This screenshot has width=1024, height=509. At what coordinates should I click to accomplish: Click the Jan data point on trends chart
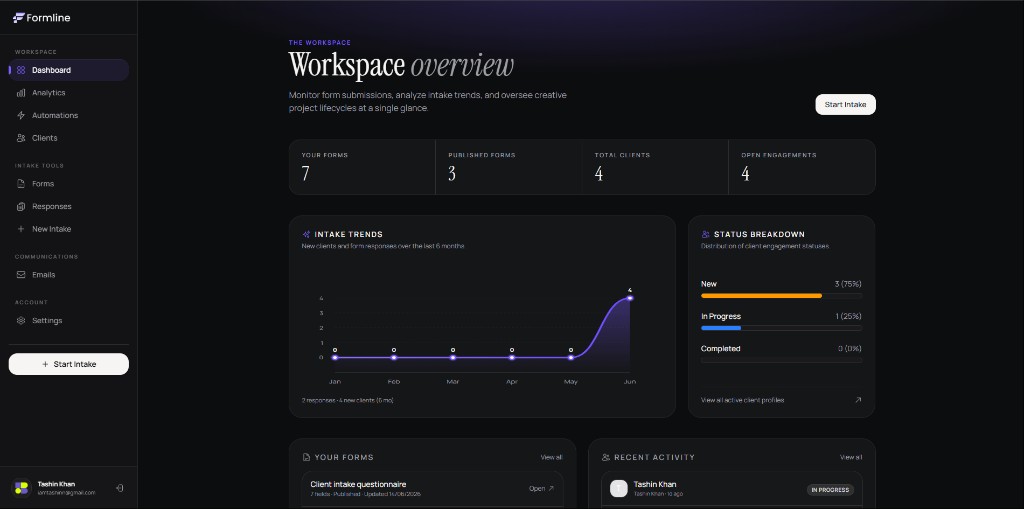pos(335,357)
